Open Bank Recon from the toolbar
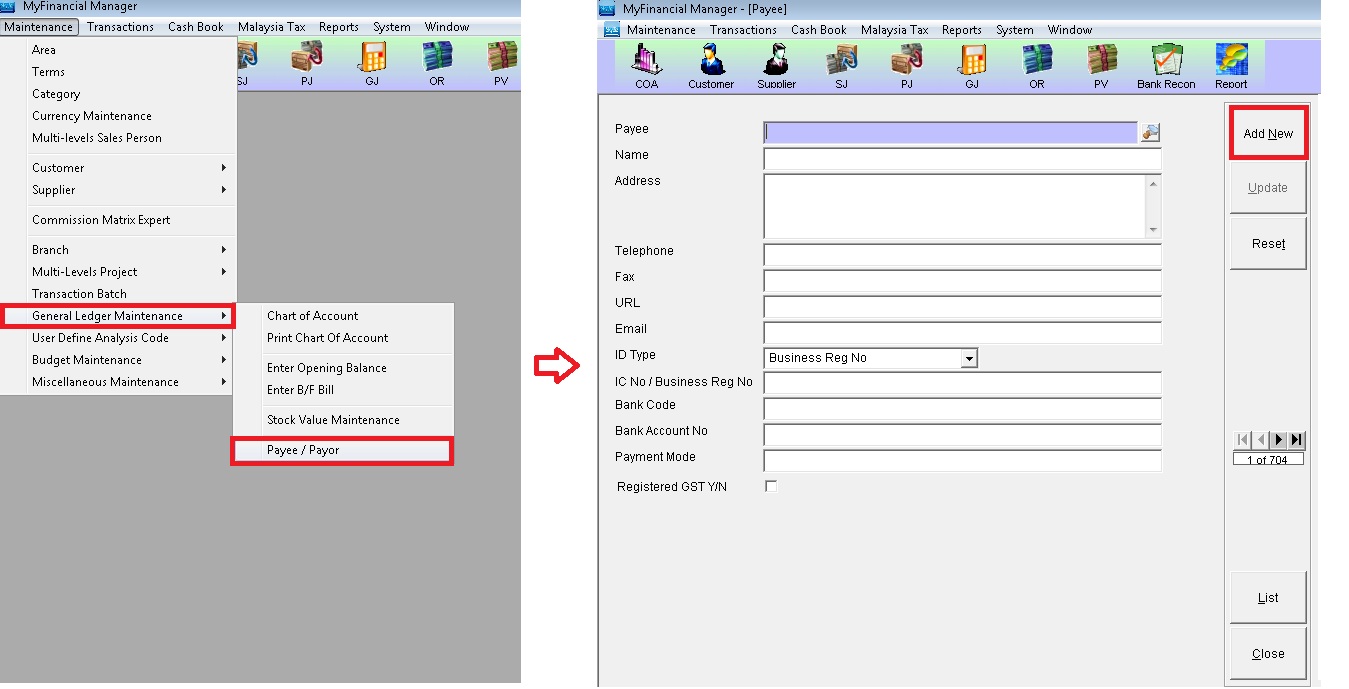Screen dimensions: 1349x689 pyautogui.click(x=1166, y=64)
